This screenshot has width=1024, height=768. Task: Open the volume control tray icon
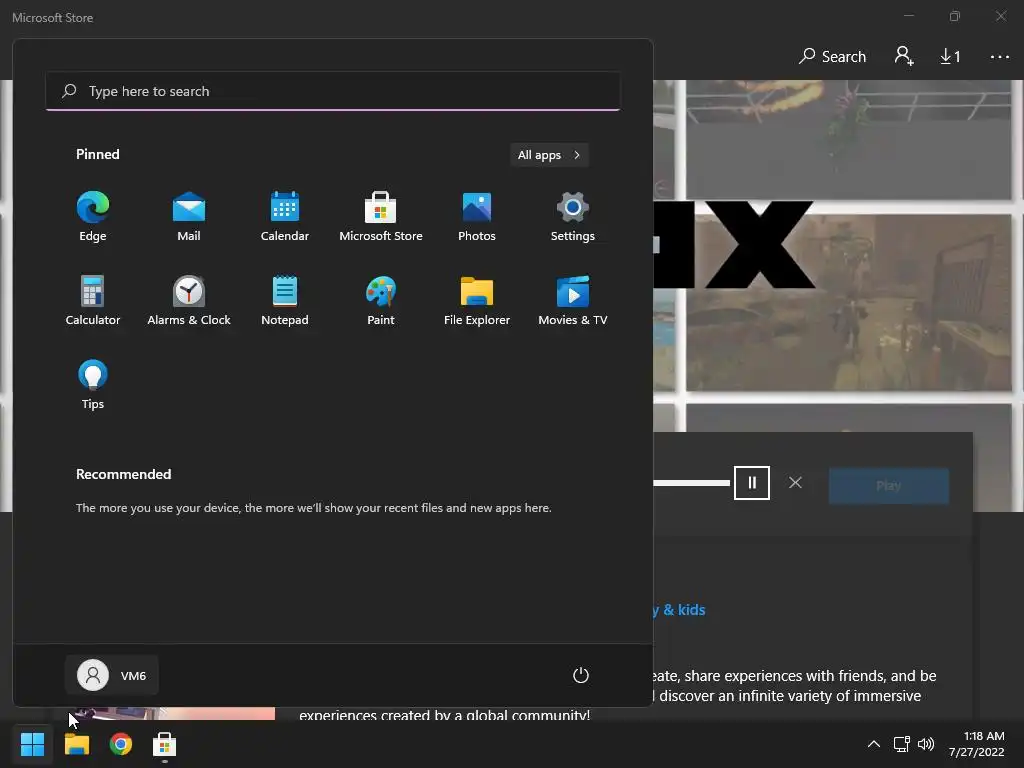(925, 744)
